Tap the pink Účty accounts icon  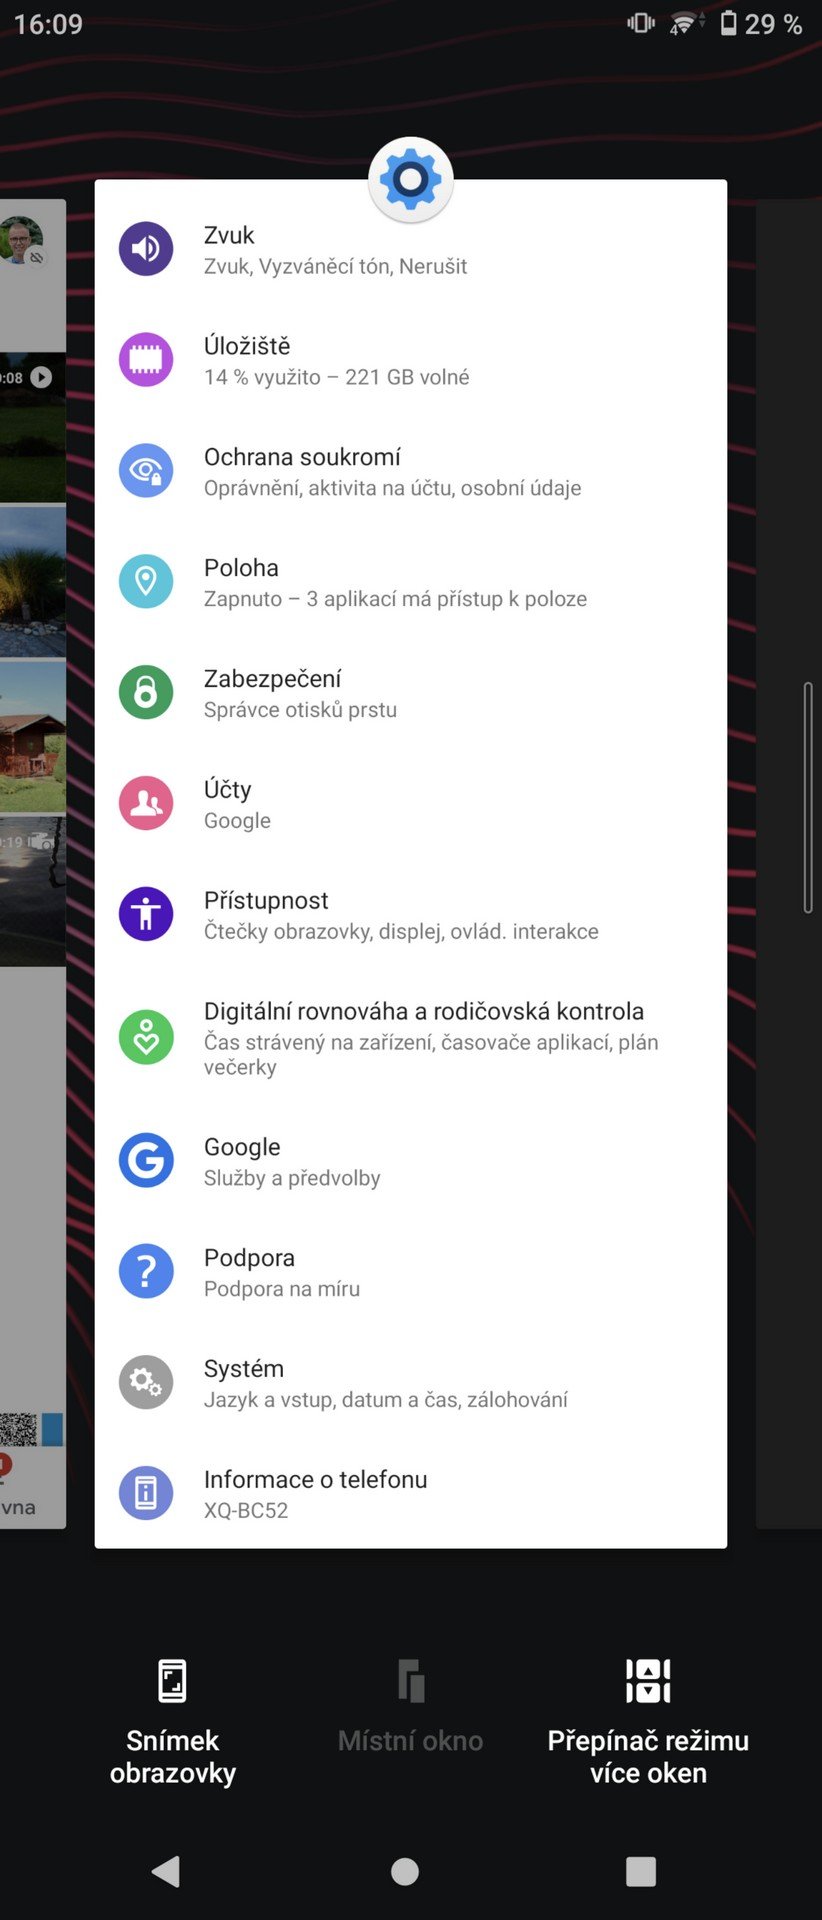(x=146, y=803)
